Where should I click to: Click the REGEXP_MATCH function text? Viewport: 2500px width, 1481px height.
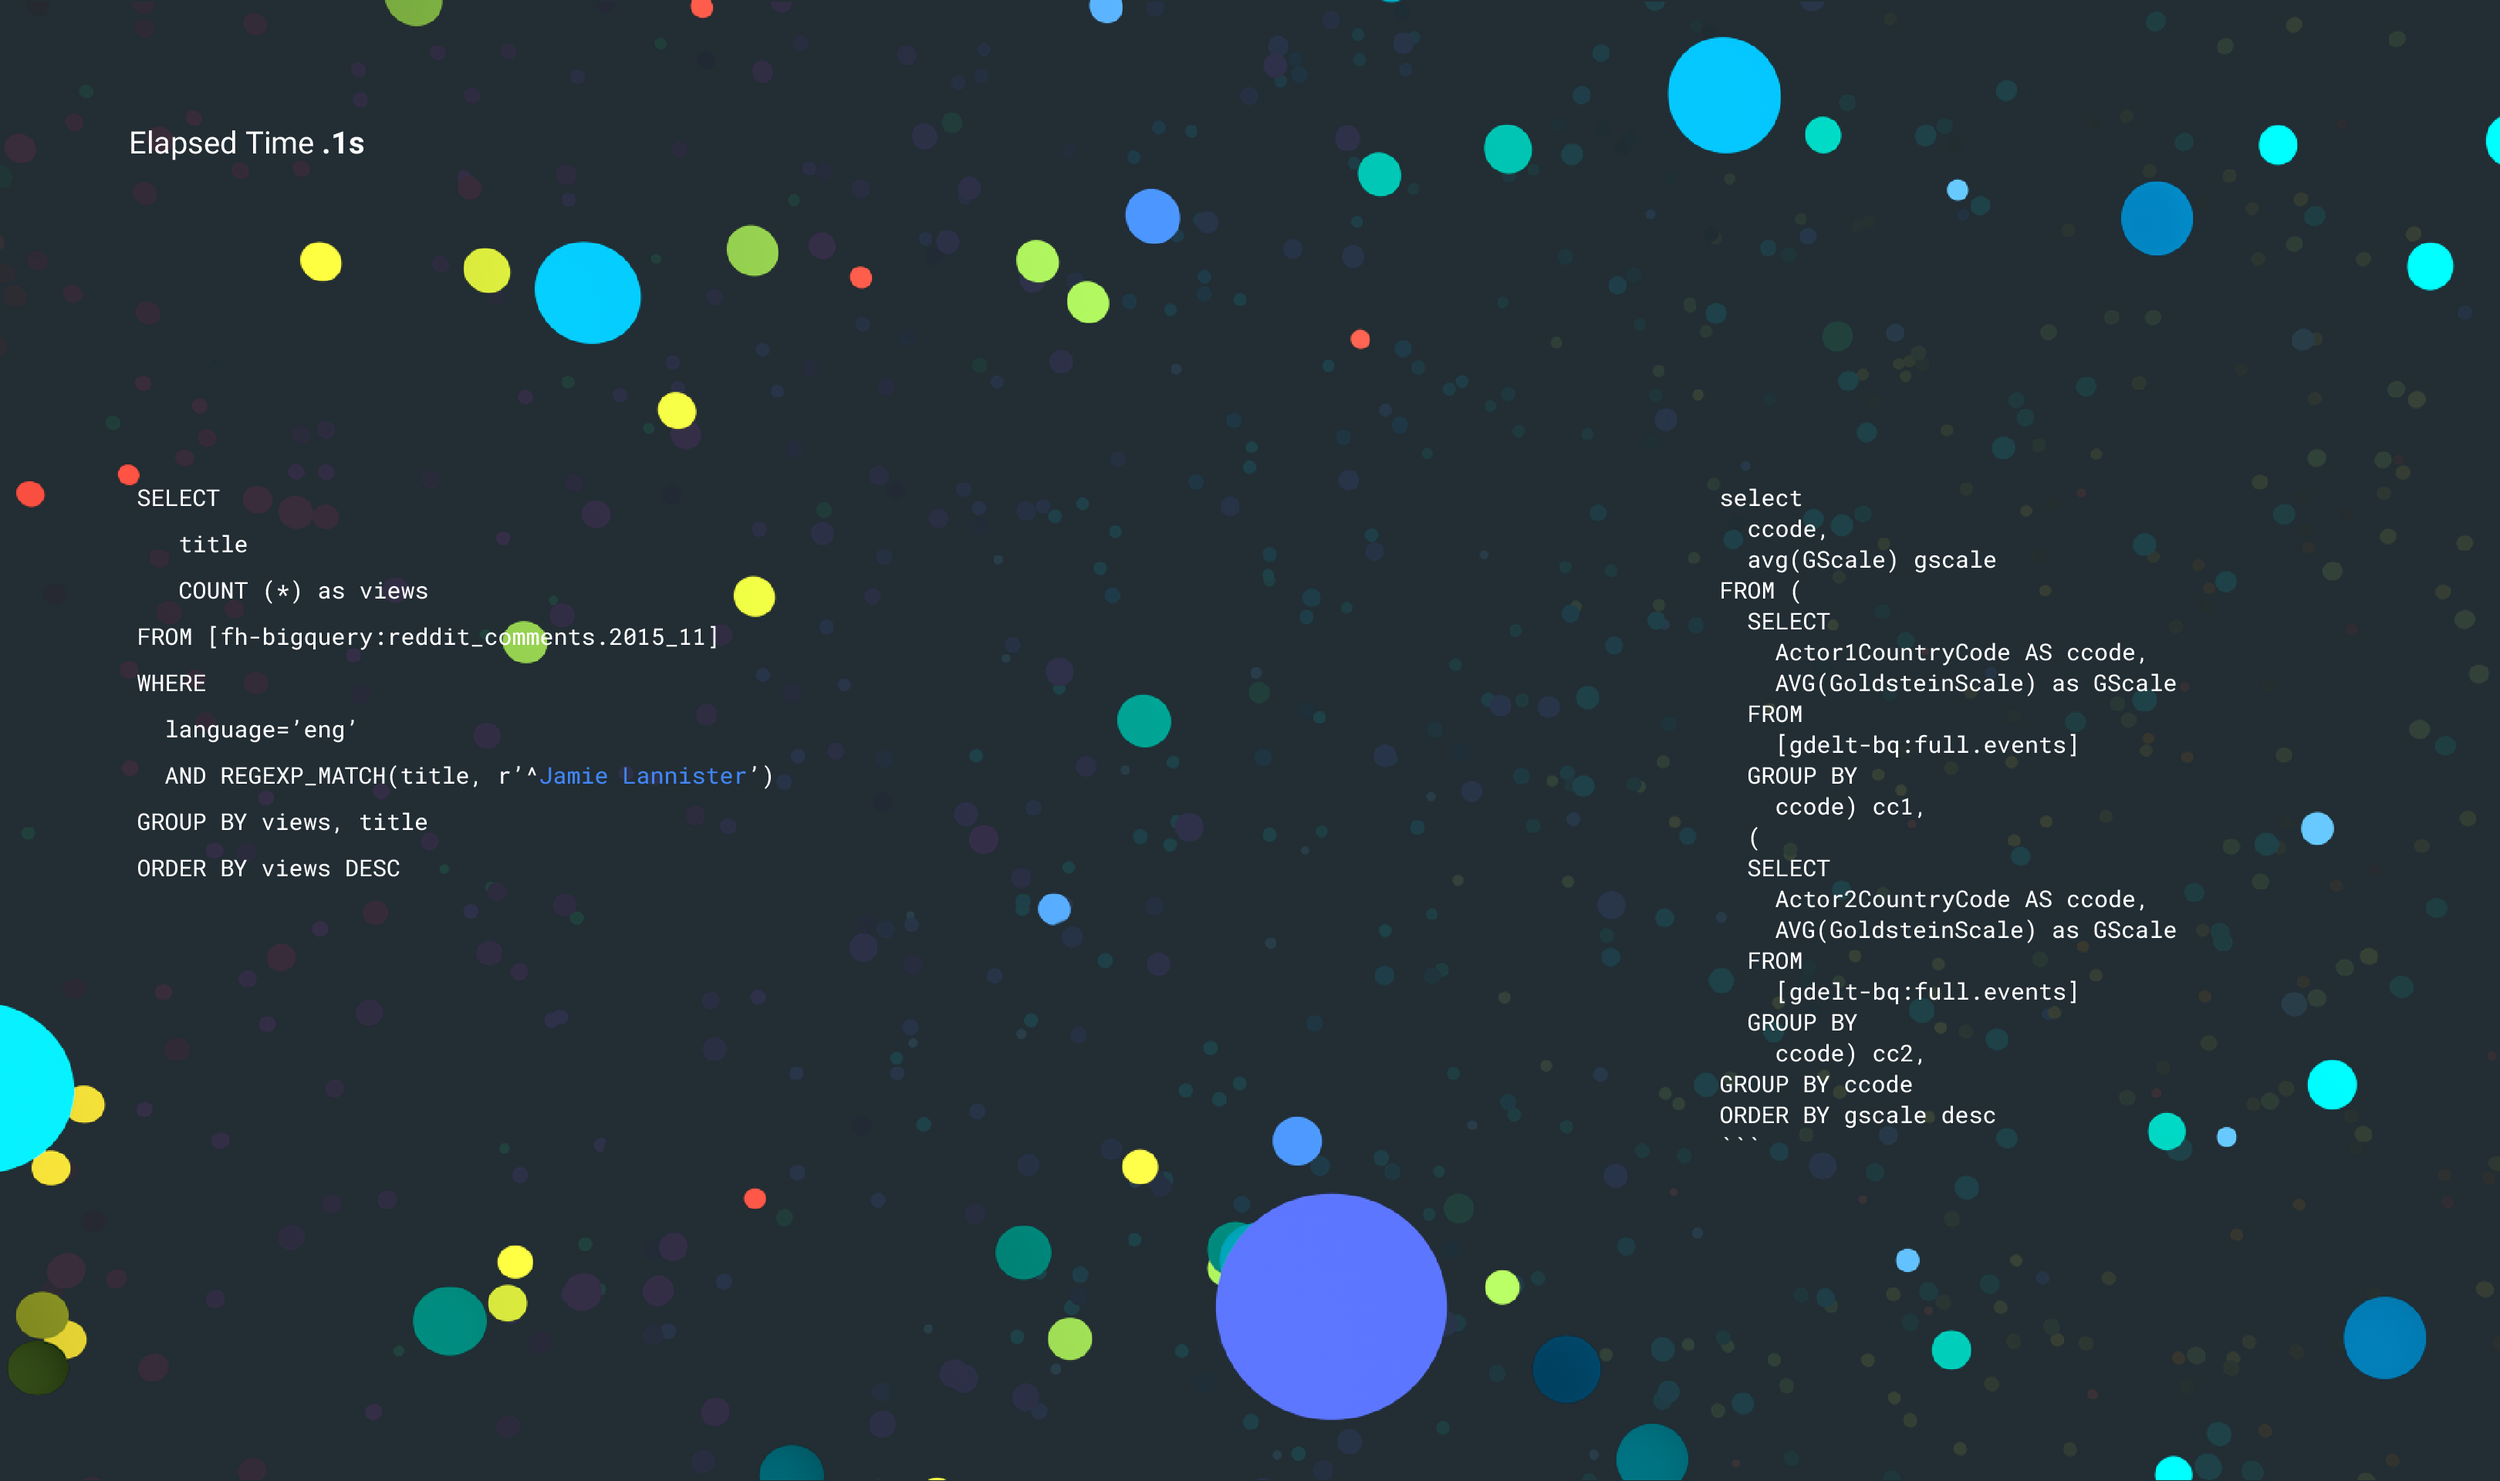click(302, 776)
